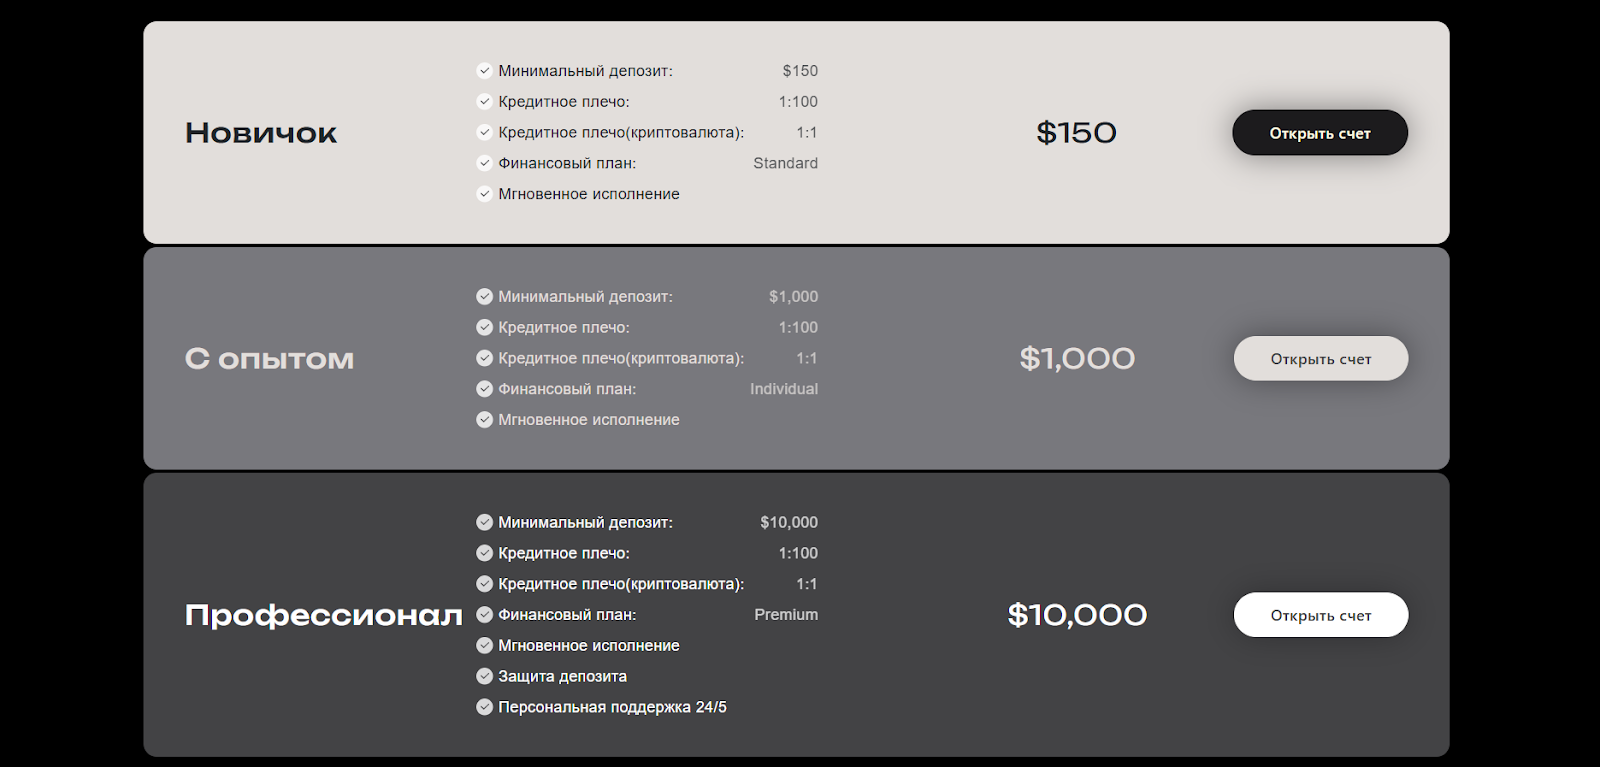Open account with С опытом plan button
This screenshot has height=767, width=1600.
(1321, 358)
